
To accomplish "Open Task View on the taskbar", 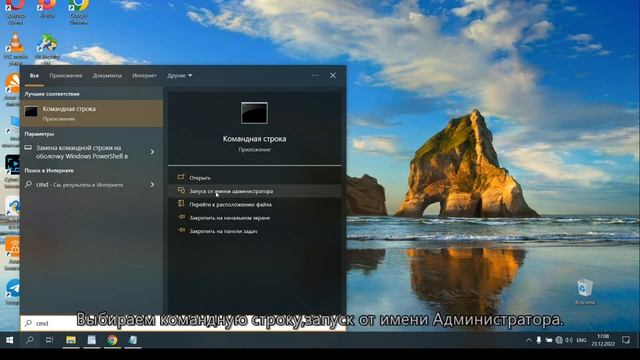I will pyautogui.click(x=49, y=340).
